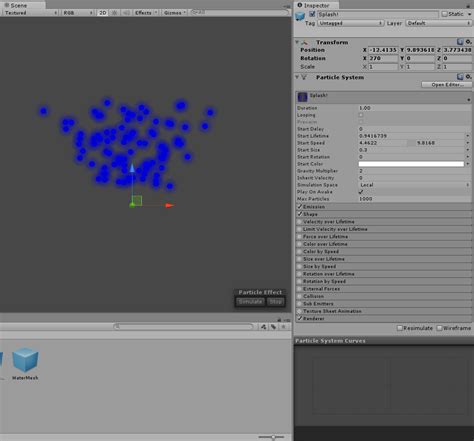474x441 pixels.
Task: Disable the Renderer module checkbox
Action: (300, 319)
